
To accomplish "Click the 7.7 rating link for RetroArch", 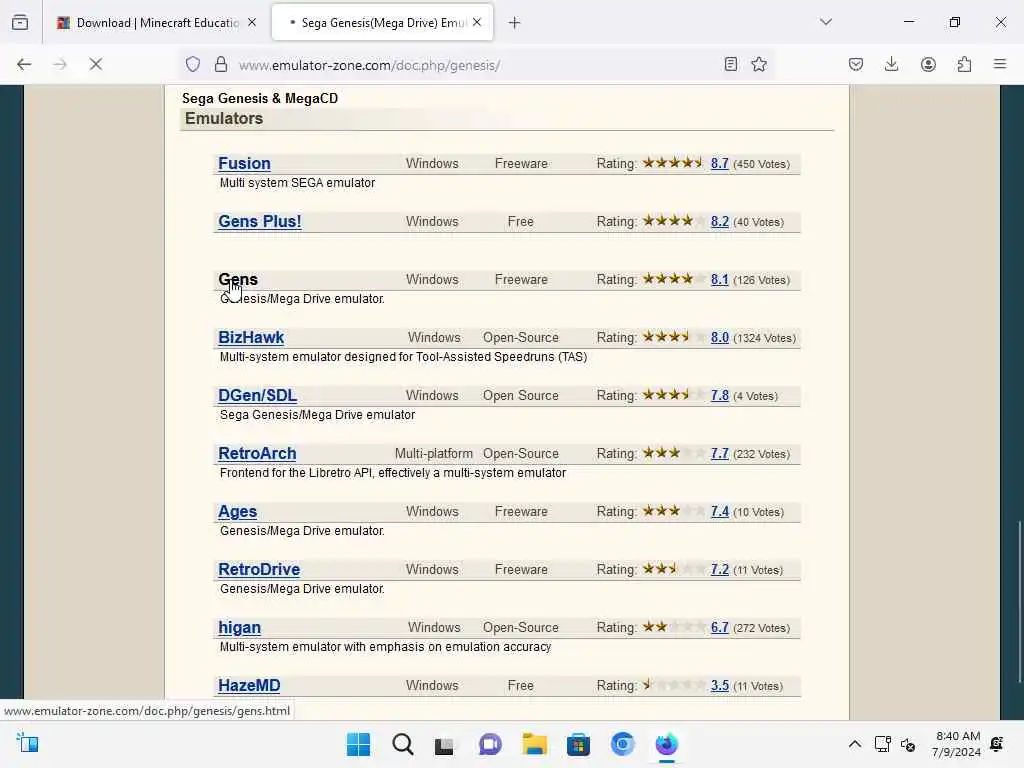I will click(720, 454).
